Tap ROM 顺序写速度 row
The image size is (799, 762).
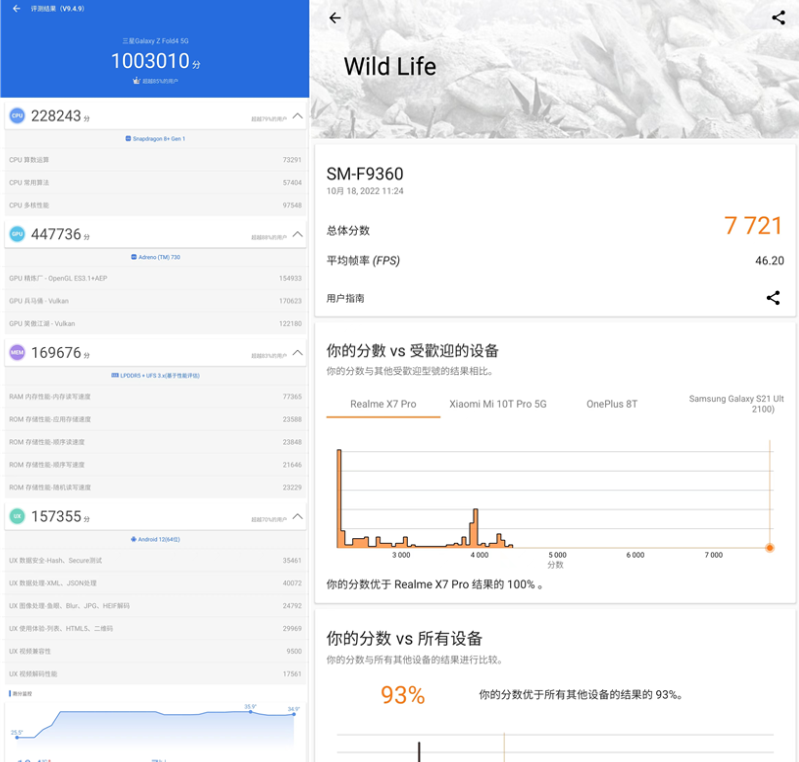[155, 465]
